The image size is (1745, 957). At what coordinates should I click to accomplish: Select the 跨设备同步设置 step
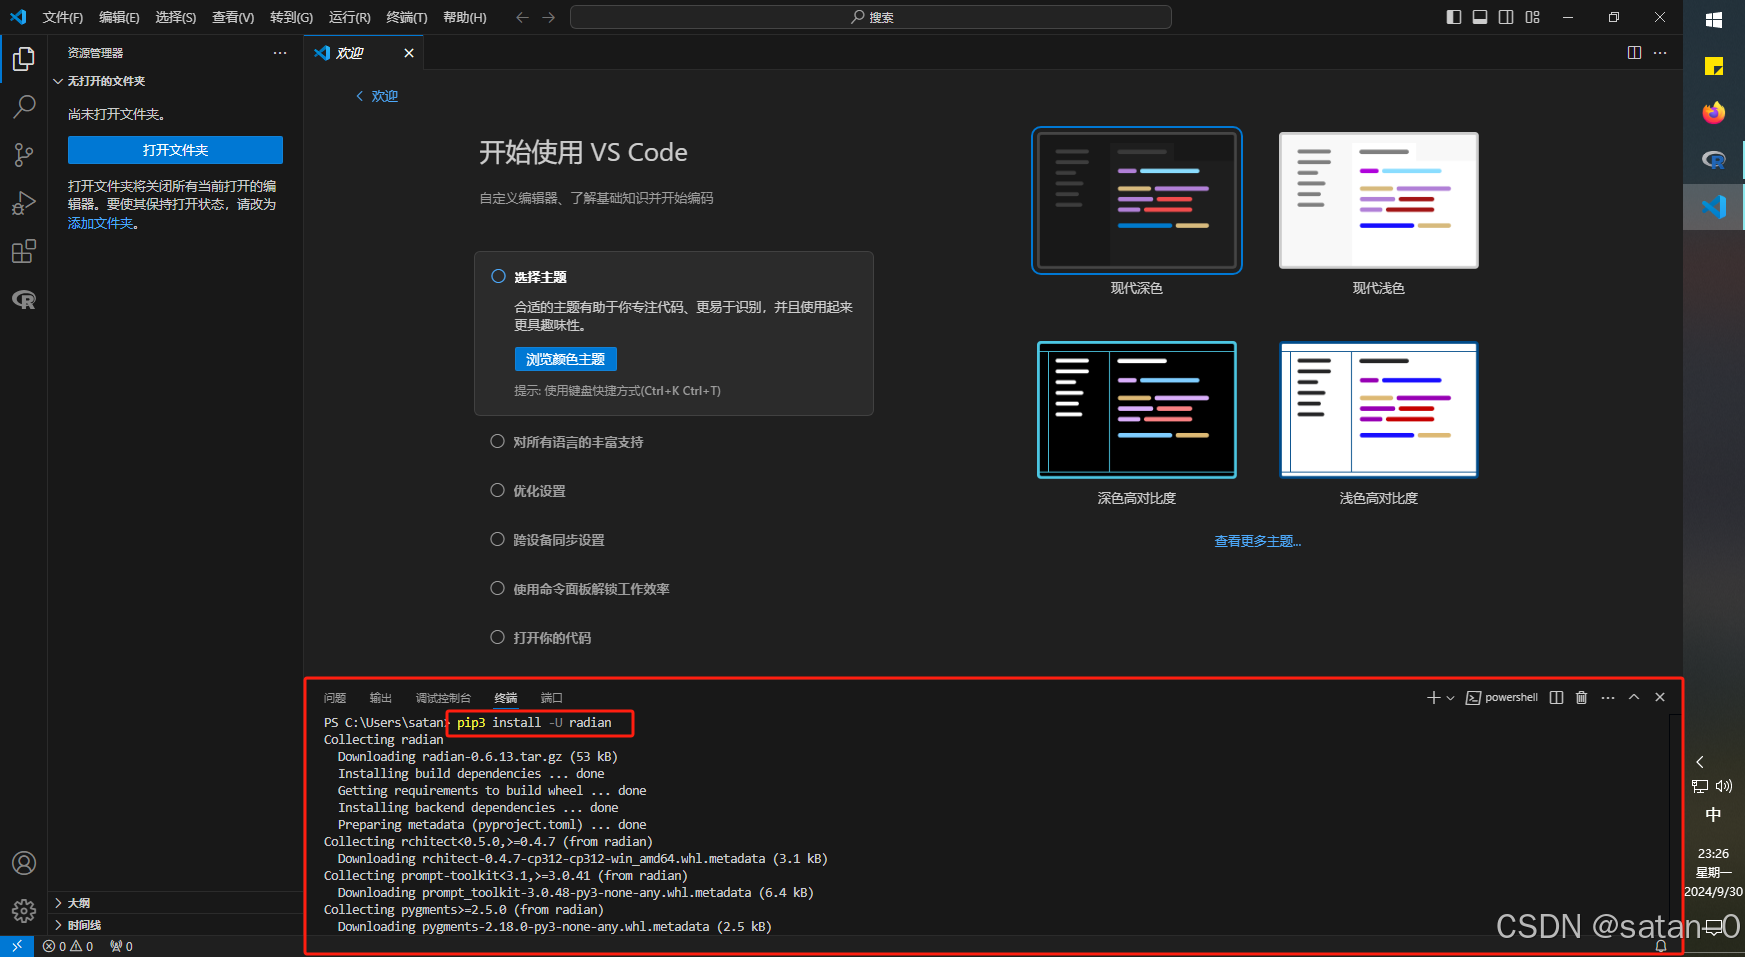(x=547, y=540)
